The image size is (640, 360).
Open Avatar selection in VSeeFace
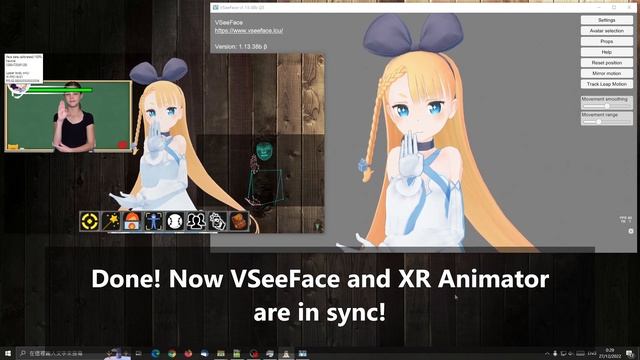[x=607, y=31]
